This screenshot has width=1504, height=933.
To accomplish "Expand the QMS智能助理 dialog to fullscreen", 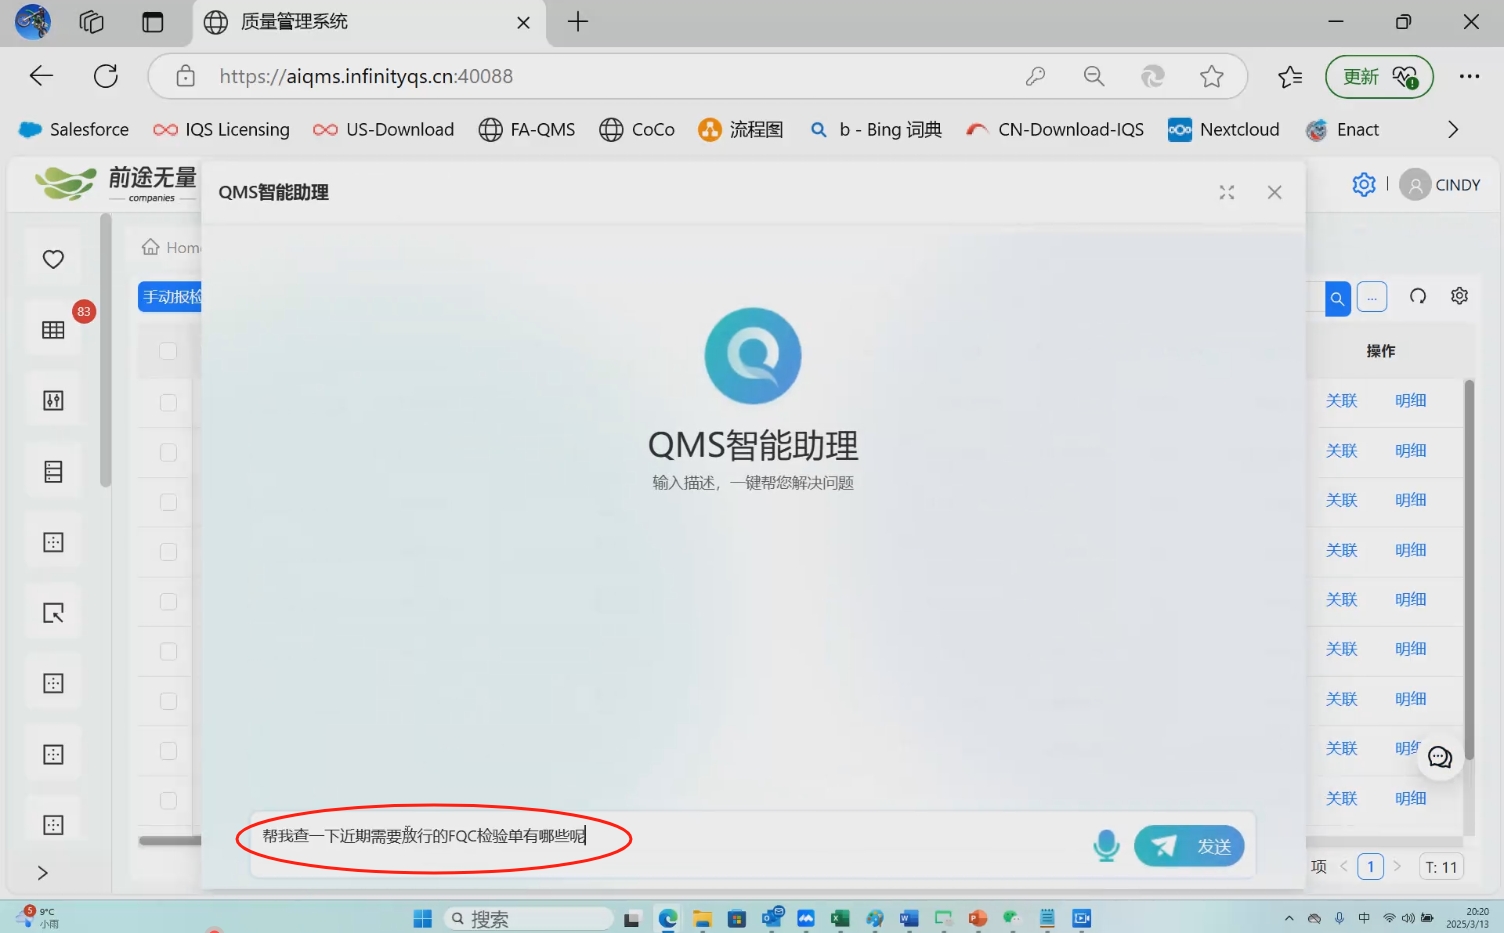I will click(x=1226, y=192).
